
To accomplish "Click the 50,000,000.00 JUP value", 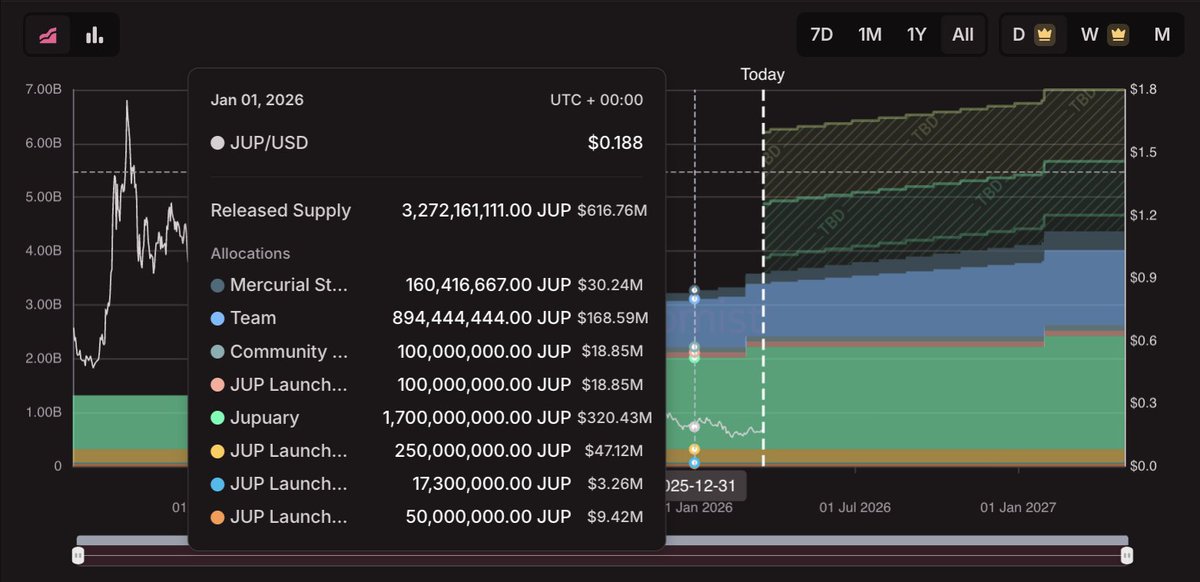I will coord(488,517).
